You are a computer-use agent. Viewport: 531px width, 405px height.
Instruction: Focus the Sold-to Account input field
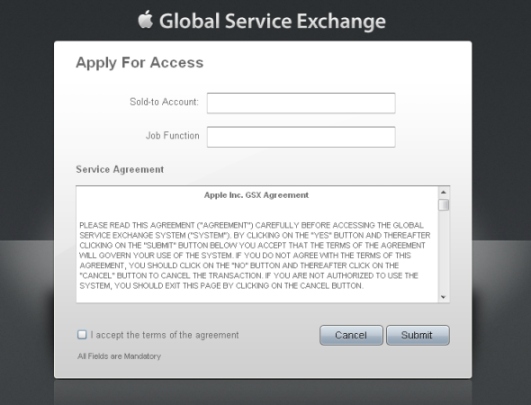[x=301, y=103]
